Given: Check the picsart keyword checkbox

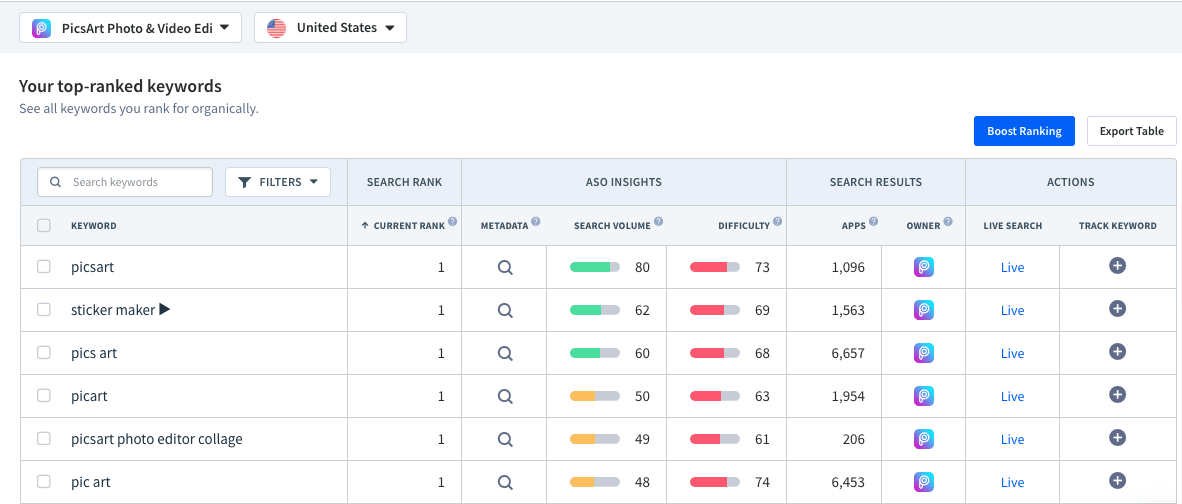Looking at the screenshot, I should 44,267.
